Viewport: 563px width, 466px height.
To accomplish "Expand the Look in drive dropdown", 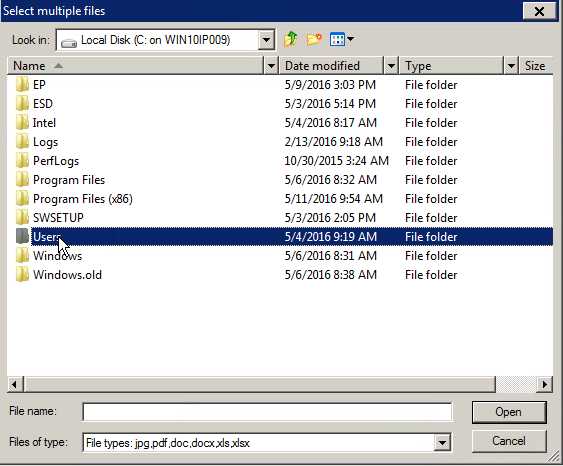I will coord(266,39).
